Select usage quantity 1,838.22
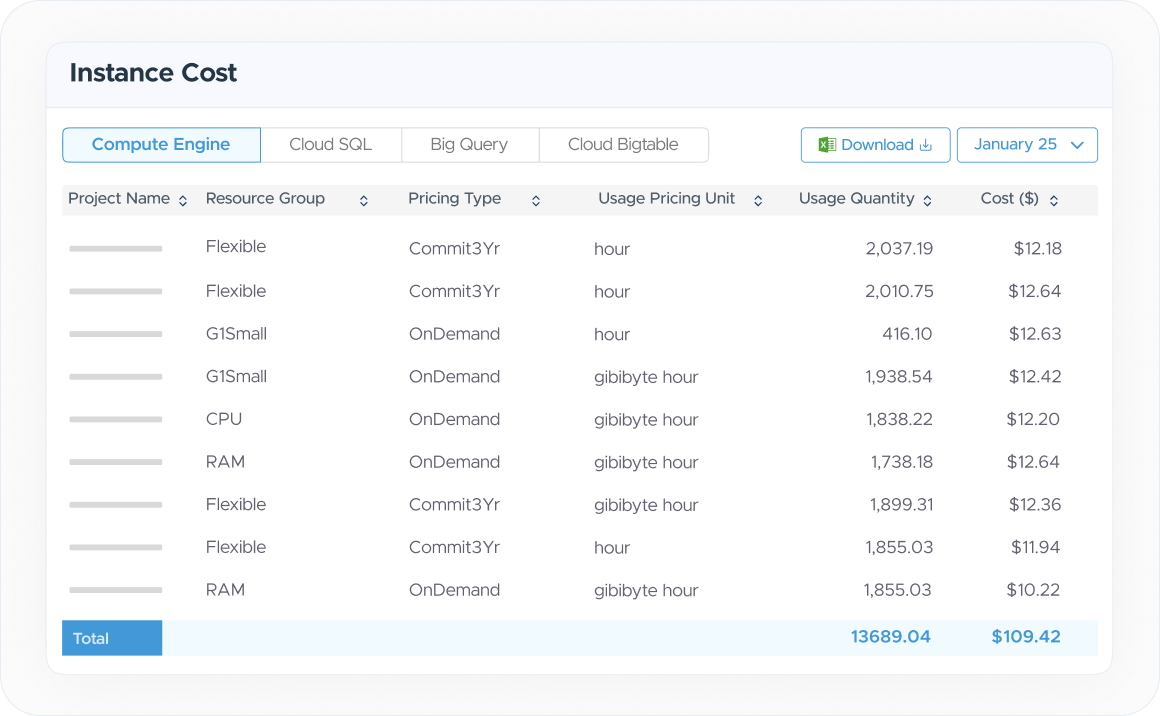The image size is (1160, 716). tap(900, 419)
